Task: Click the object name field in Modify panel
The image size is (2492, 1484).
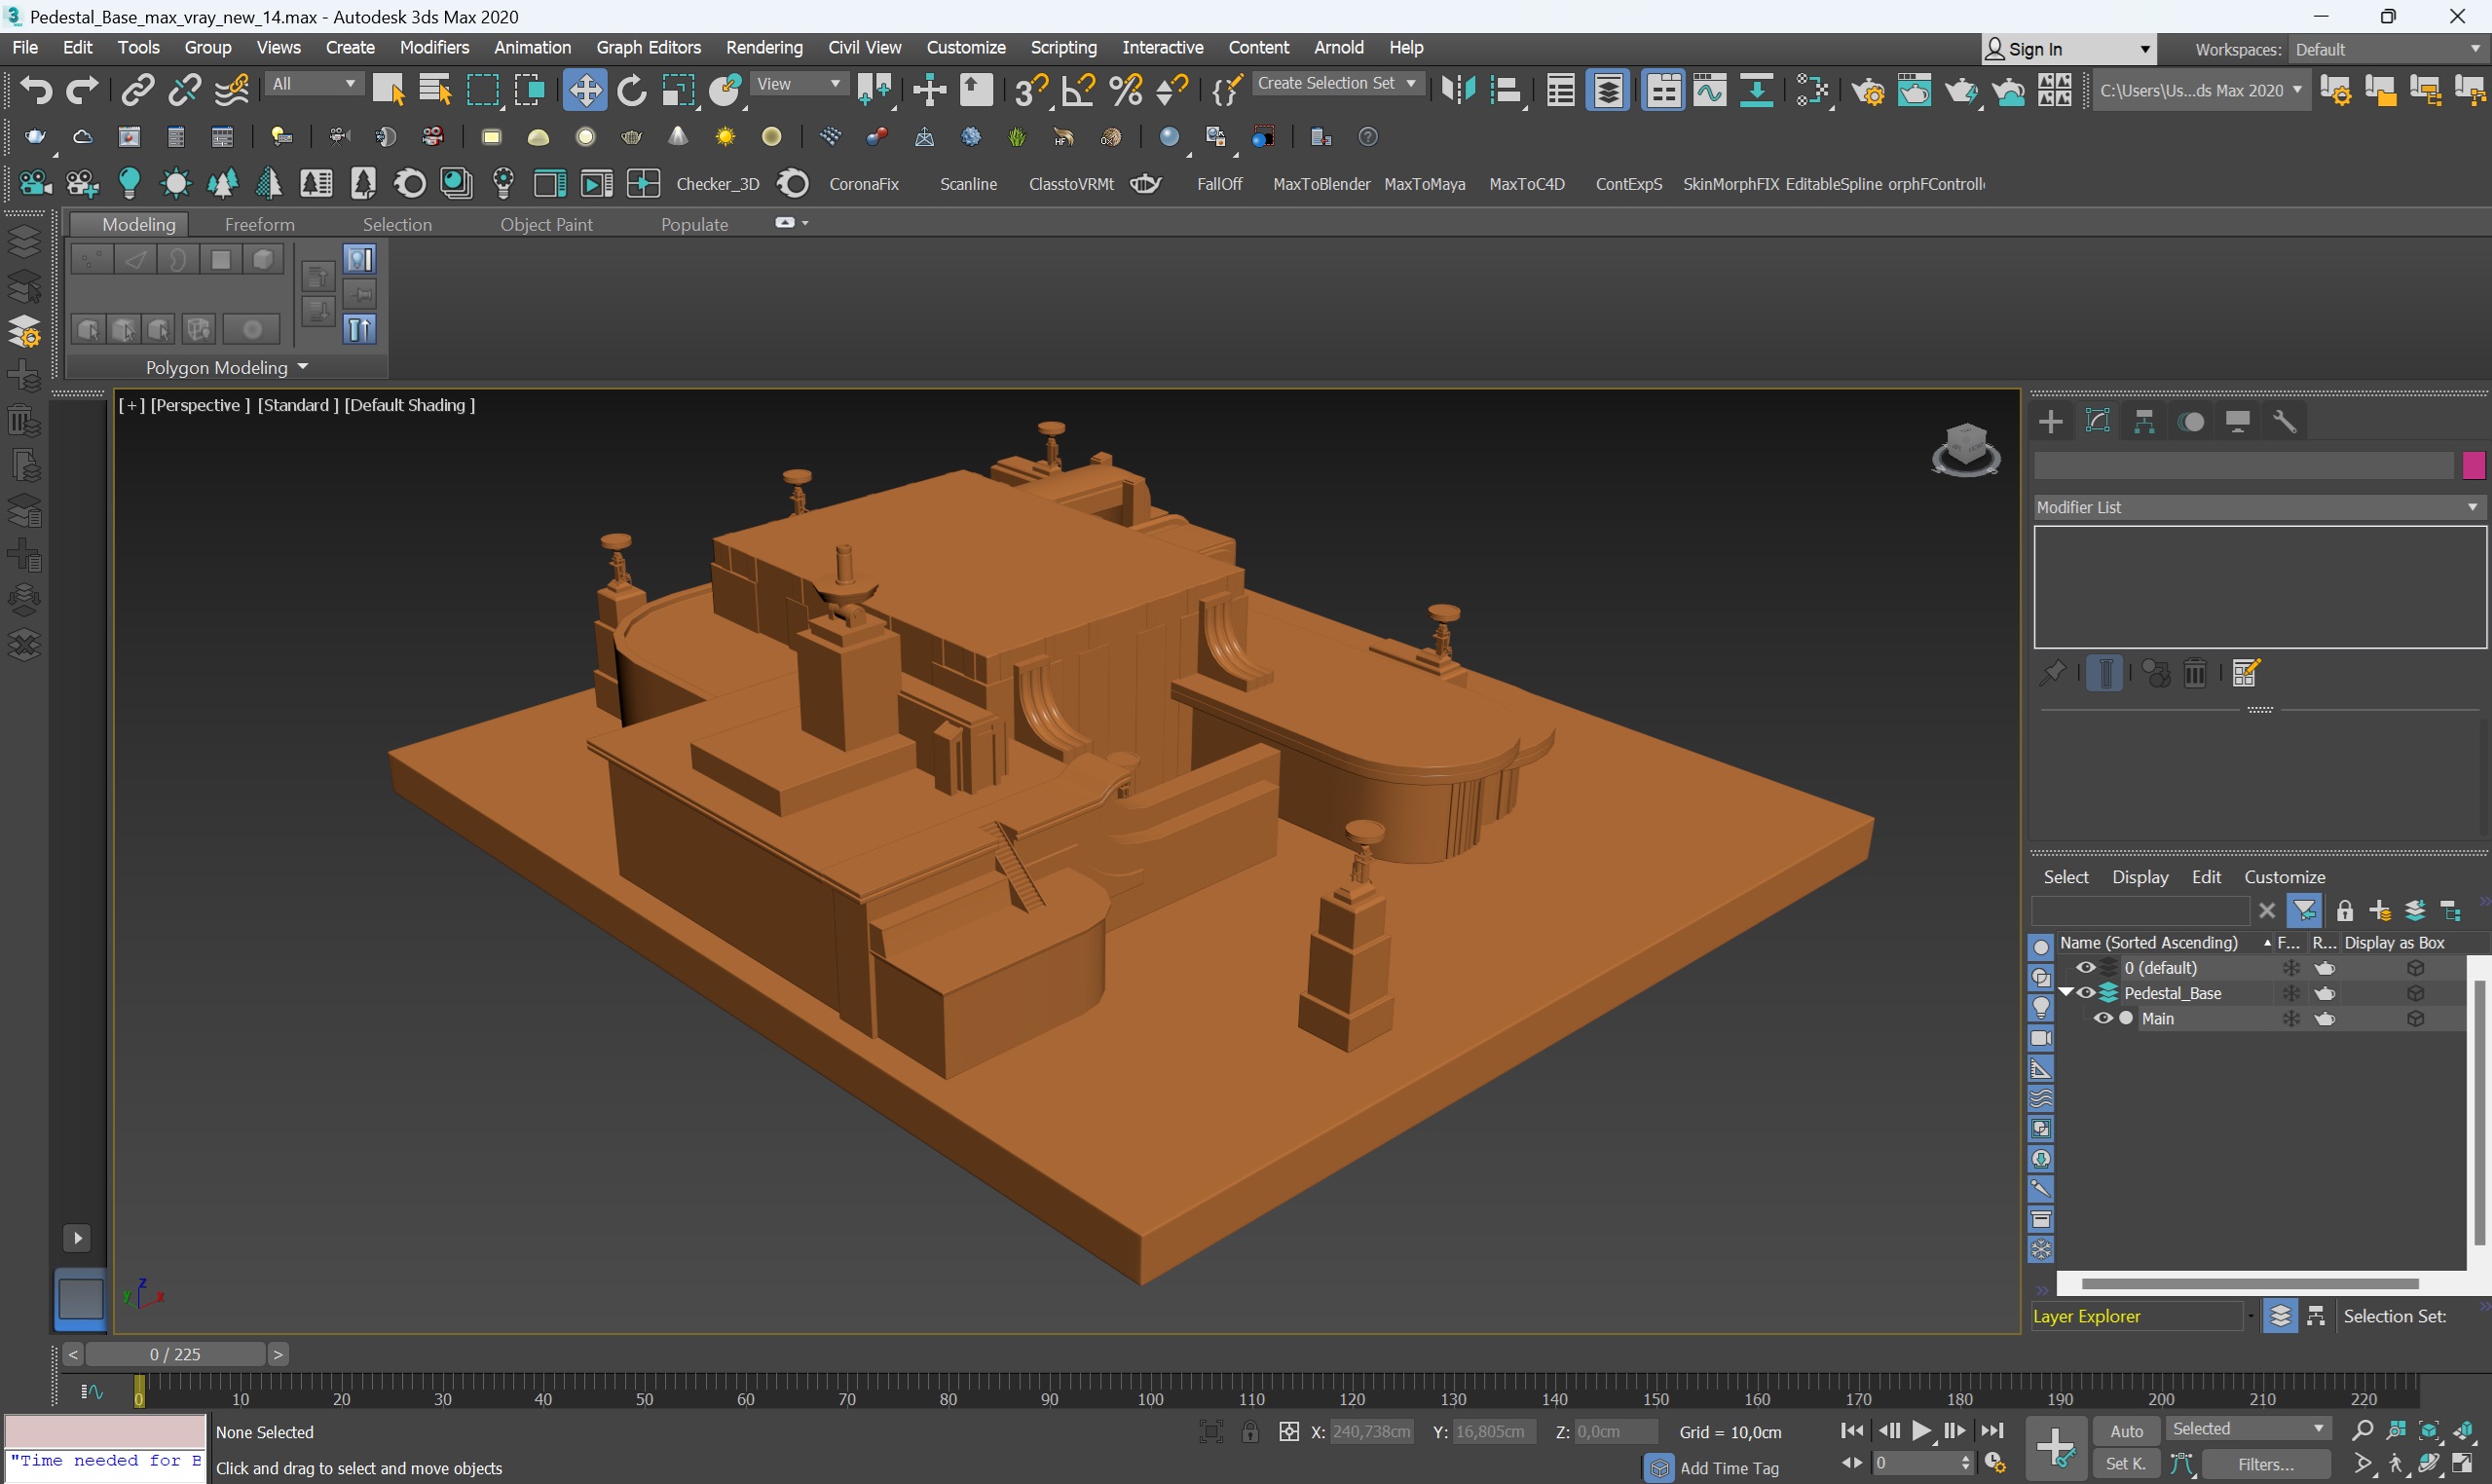Action: click(x=2243, y=466)
